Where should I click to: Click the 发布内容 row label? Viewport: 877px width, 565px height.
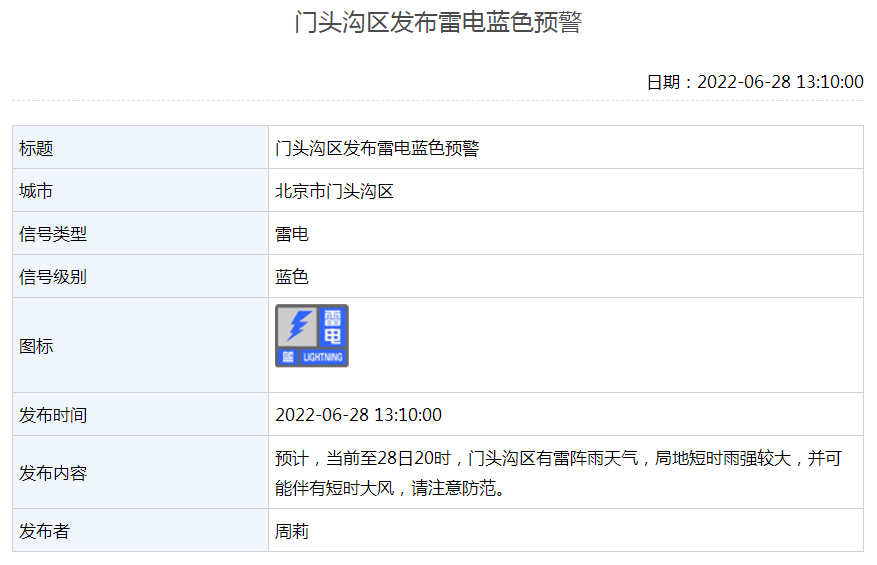tap(53, 473)
